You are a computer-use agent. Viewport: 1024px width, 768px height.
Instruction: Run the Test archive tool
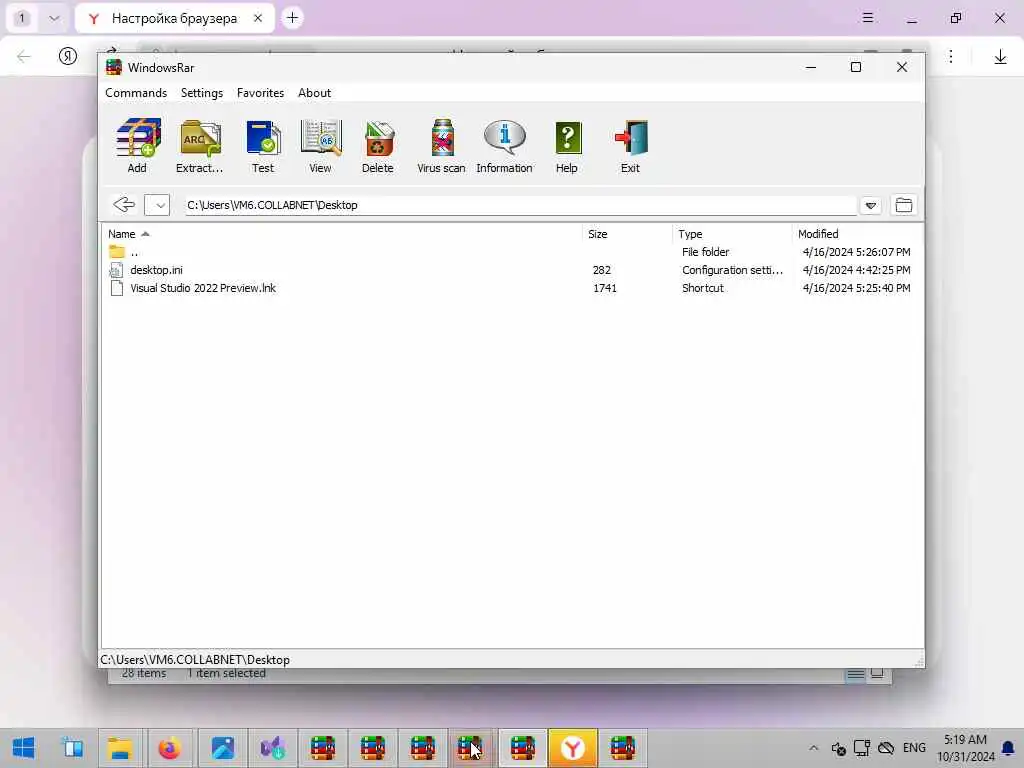coord(263,146)
